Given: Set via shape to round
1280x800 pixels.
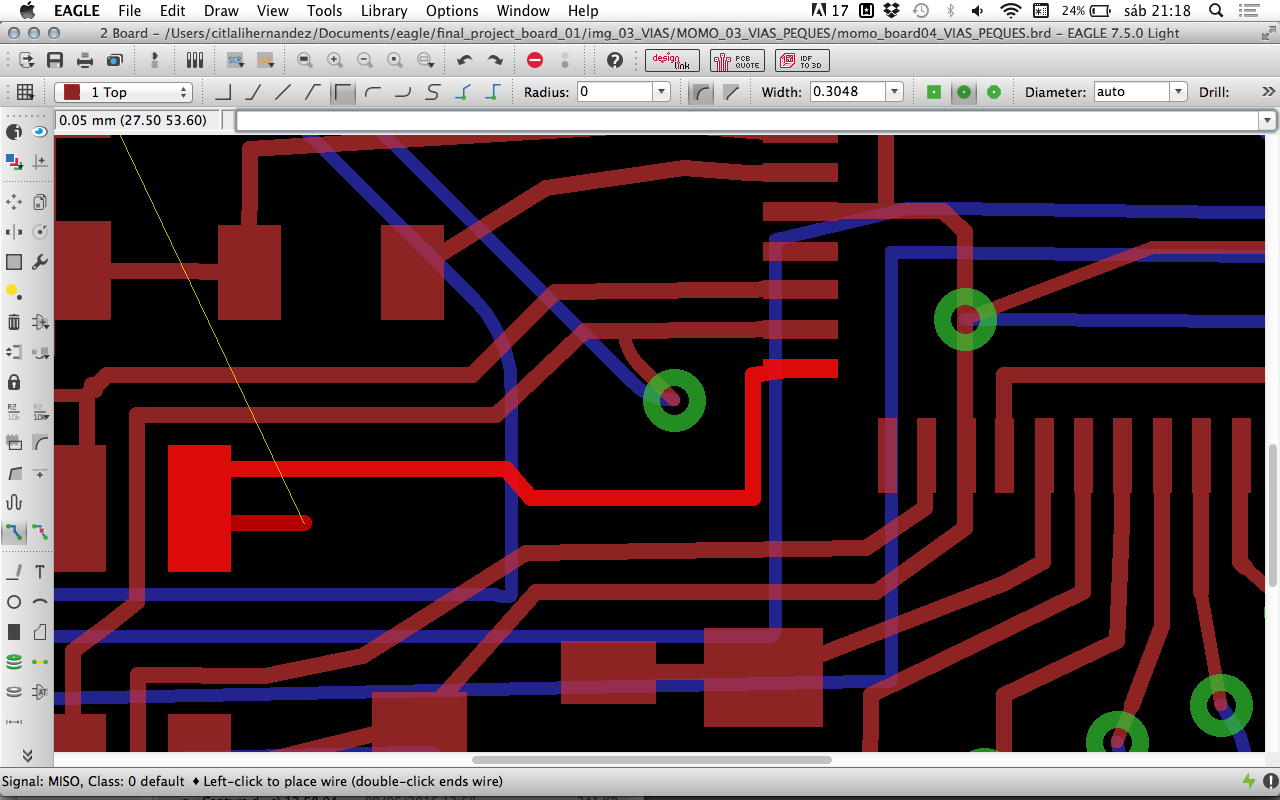Looking at the screenshot, I should [964, 92].
